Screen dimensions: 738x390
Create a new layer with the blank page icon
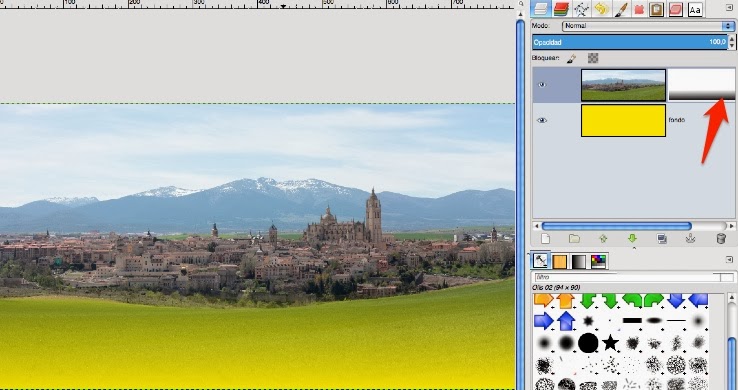point(545,239)
